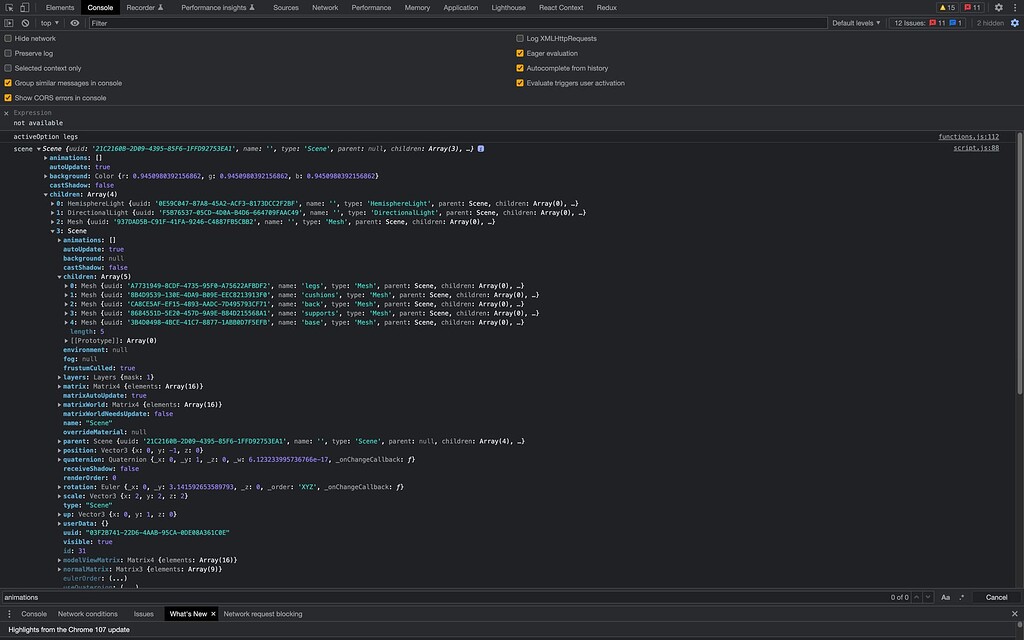Screen dimensions: 1024x640
Task: Click the clear console icon
Action: tap(24, 22)
